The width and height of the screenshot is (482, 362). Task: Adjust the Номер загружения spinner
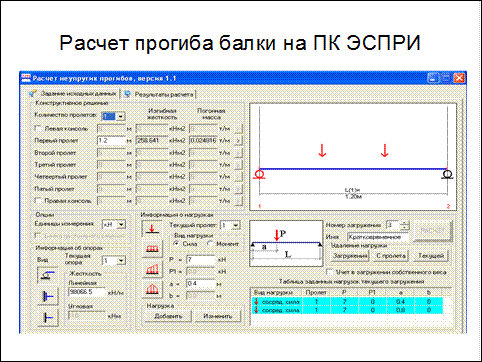coord(405,226)
